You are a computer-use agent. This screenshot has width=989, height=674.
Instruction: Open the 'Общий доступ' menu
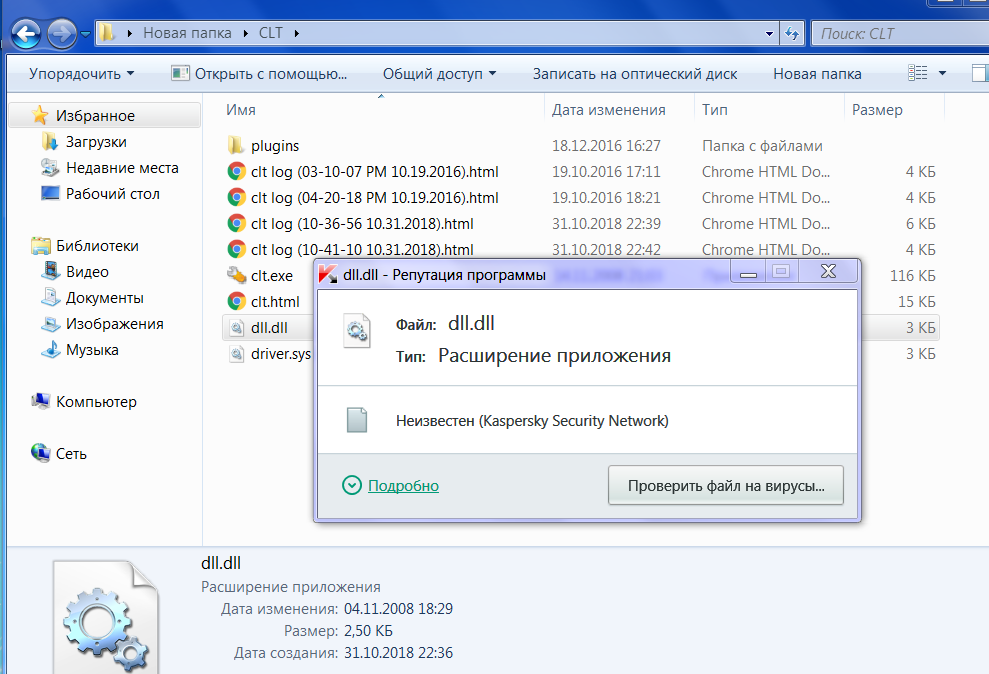[439, 74]
